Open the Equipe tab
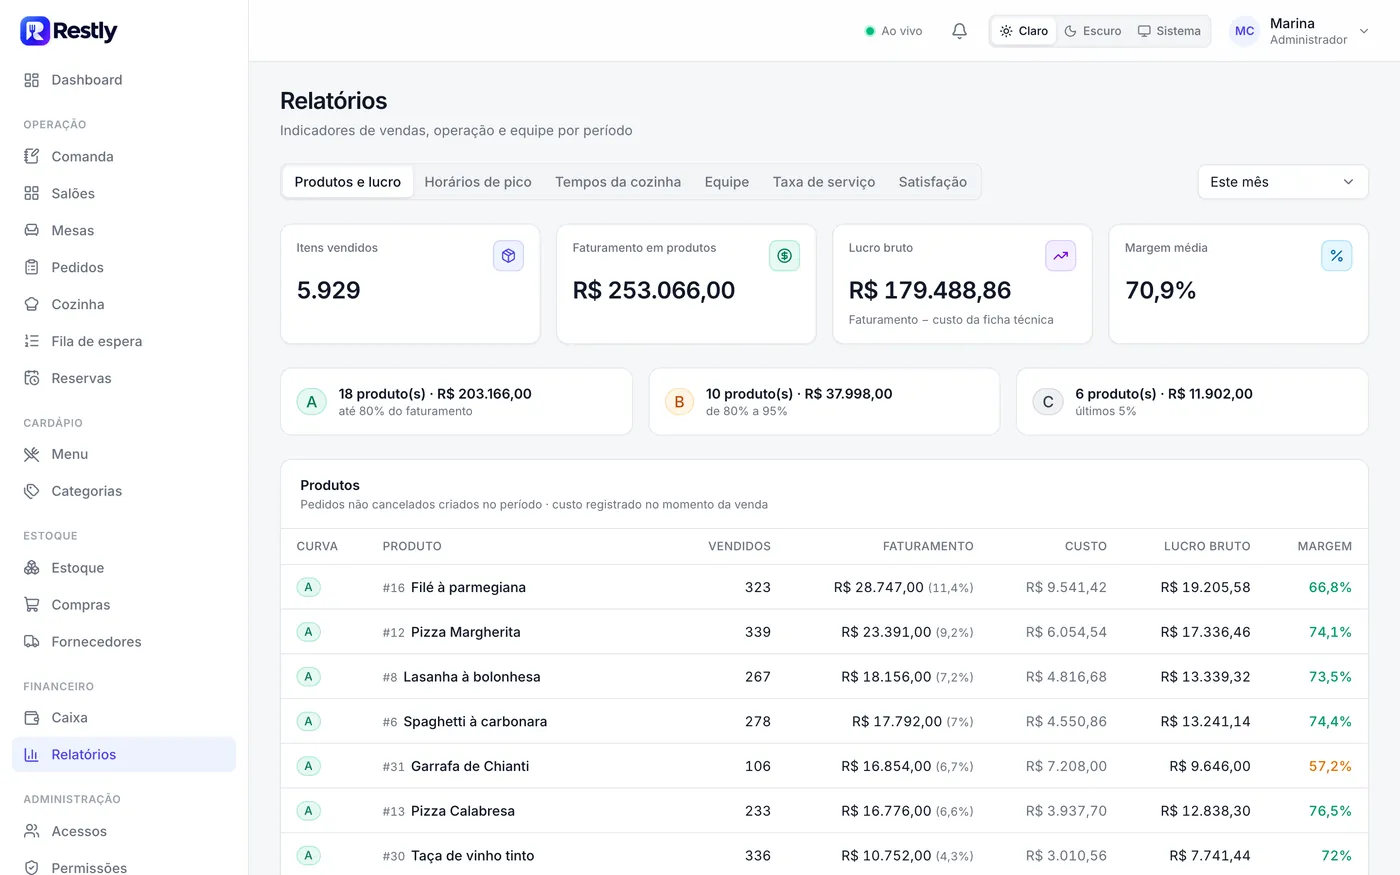Viewport: 1400px width, 875px height. click(727, 182)
